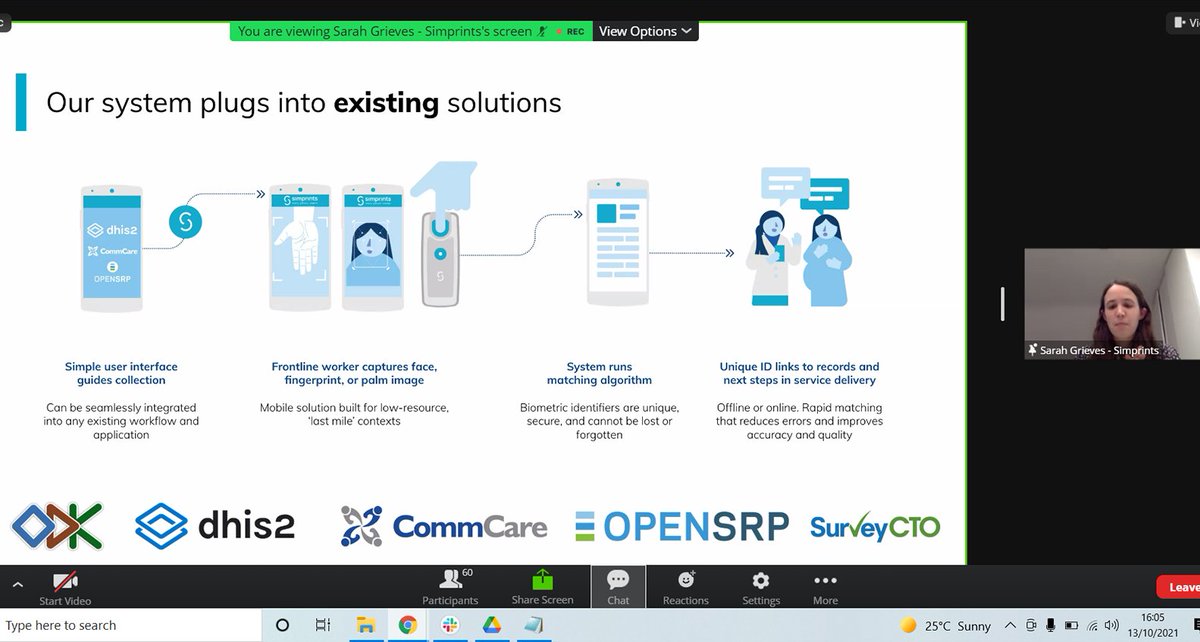Open the volume speaker tray icon
This screenshot has width=1200, height=642.
(1113, 626)
